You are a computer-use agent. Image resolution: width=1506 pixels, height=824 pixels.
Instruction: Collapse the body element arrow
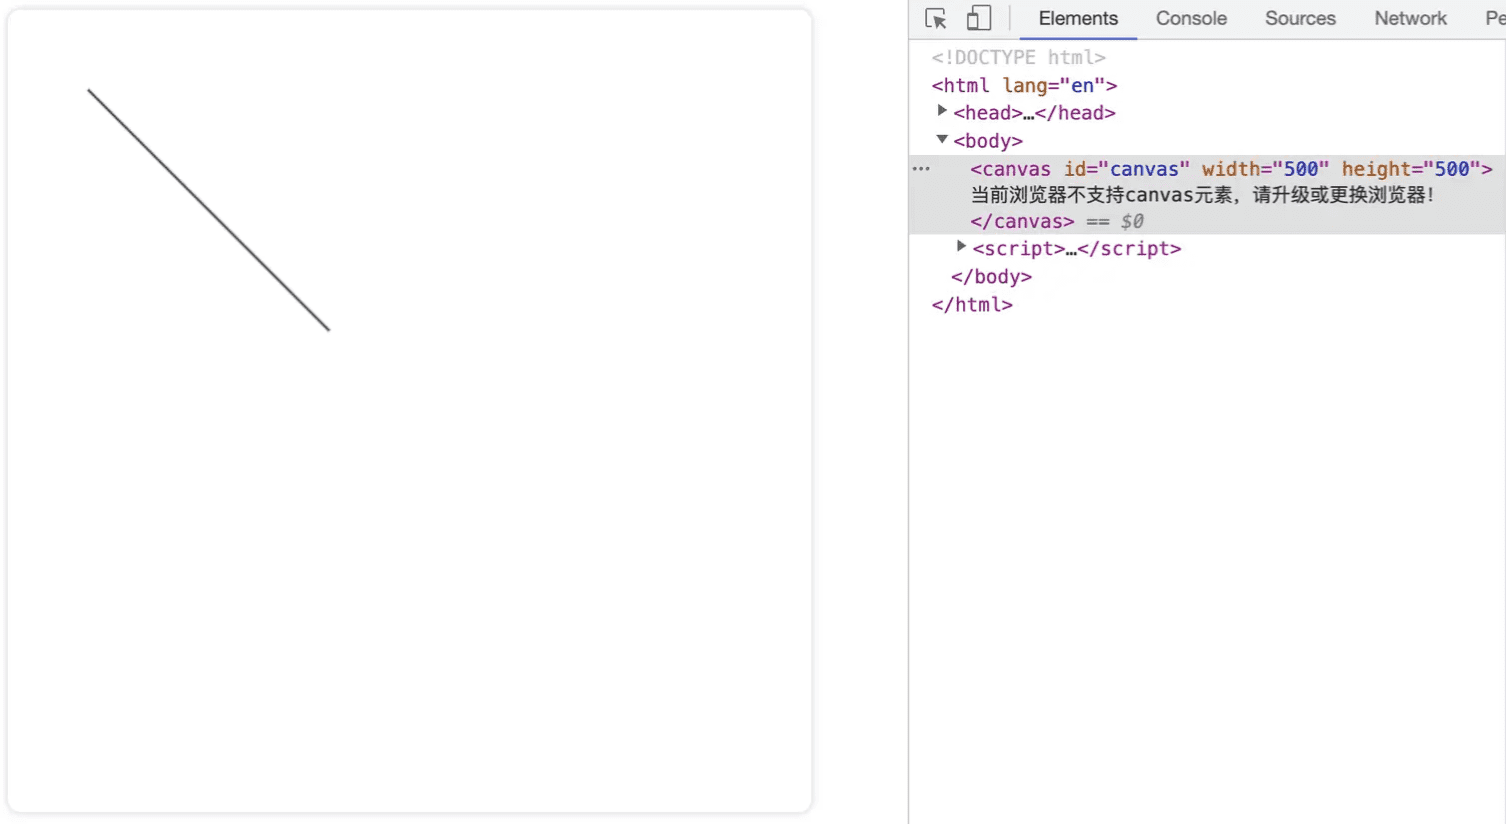942,140
